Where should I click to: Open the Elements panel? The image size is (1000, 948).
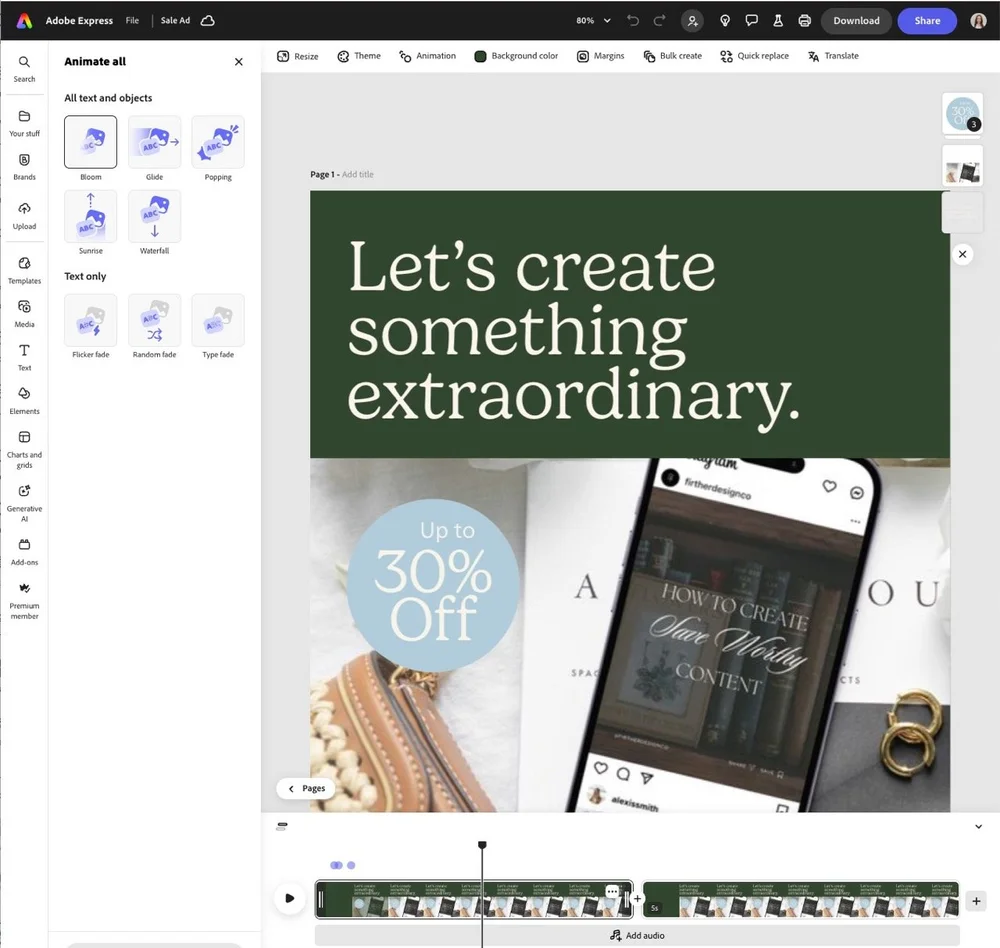[24, 401]
